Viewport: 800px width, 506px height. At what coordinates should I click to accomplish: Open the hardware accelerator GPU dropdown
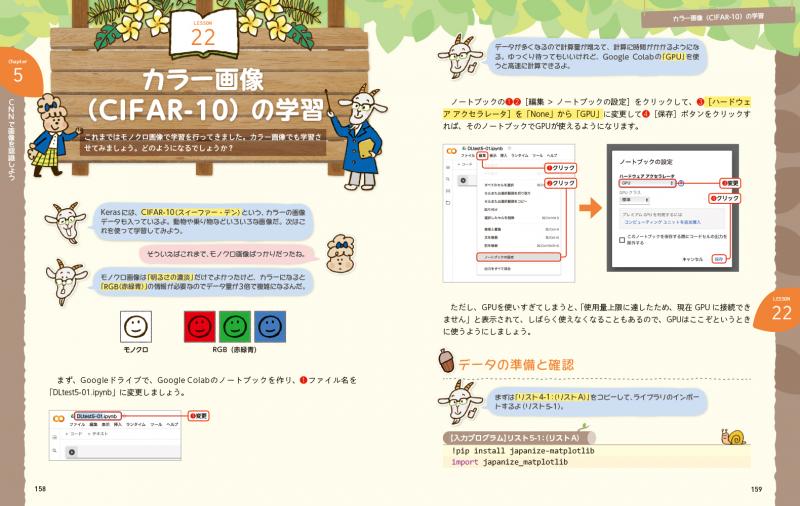click(x=646, y=183)
